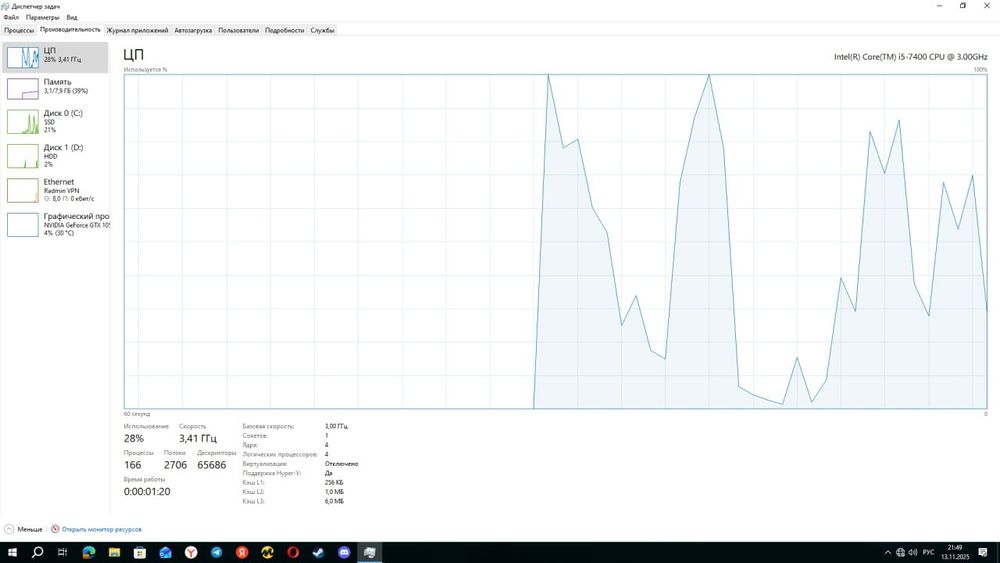Open Память performance panel
This screenshot has height=563, width=1000.
[55, 89]
